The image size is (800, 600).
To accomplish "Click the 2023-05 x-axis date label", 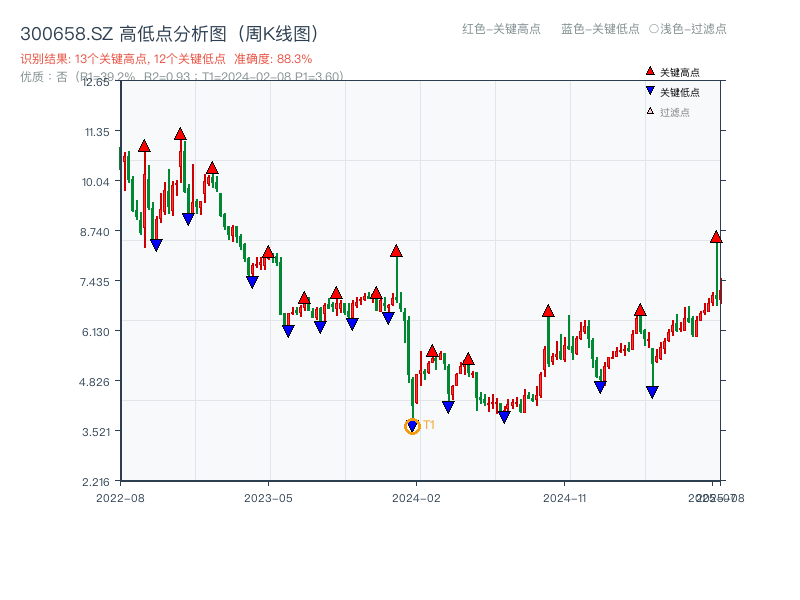I will (x=268, y=497).
